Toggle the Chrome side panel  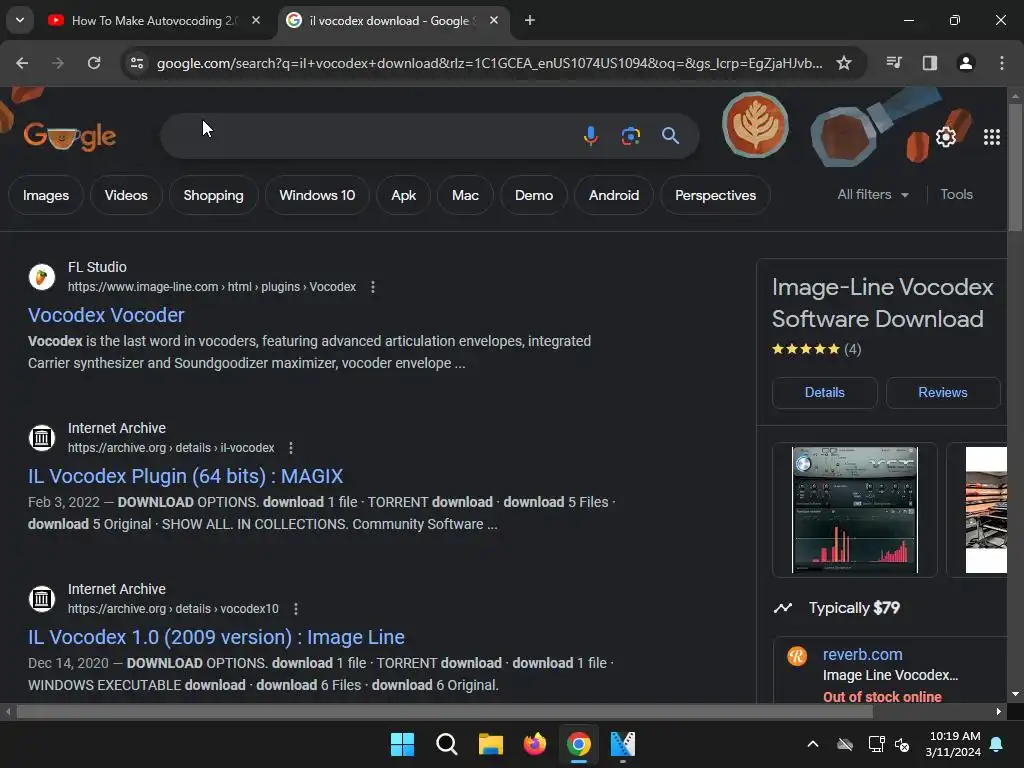[x=929, y=63]
